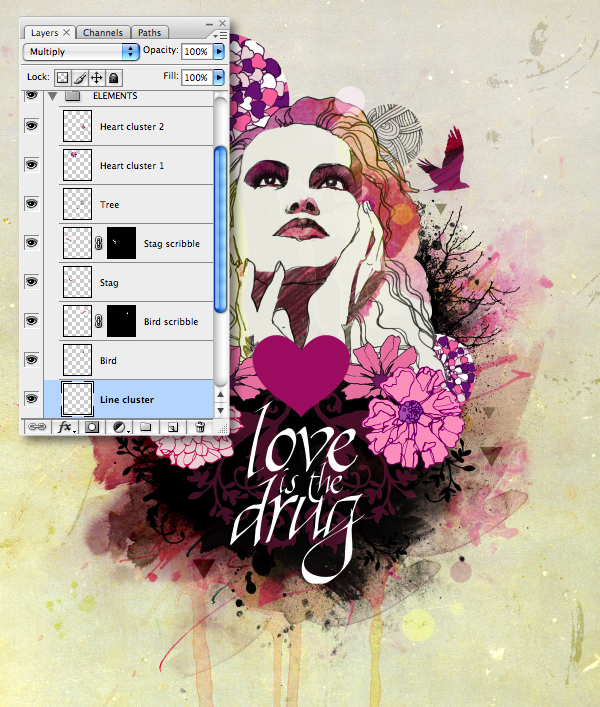Viewport: 600px width, 707px height.
Task: Click the scrollbar up arrow
Action: [x=220, y=395]
